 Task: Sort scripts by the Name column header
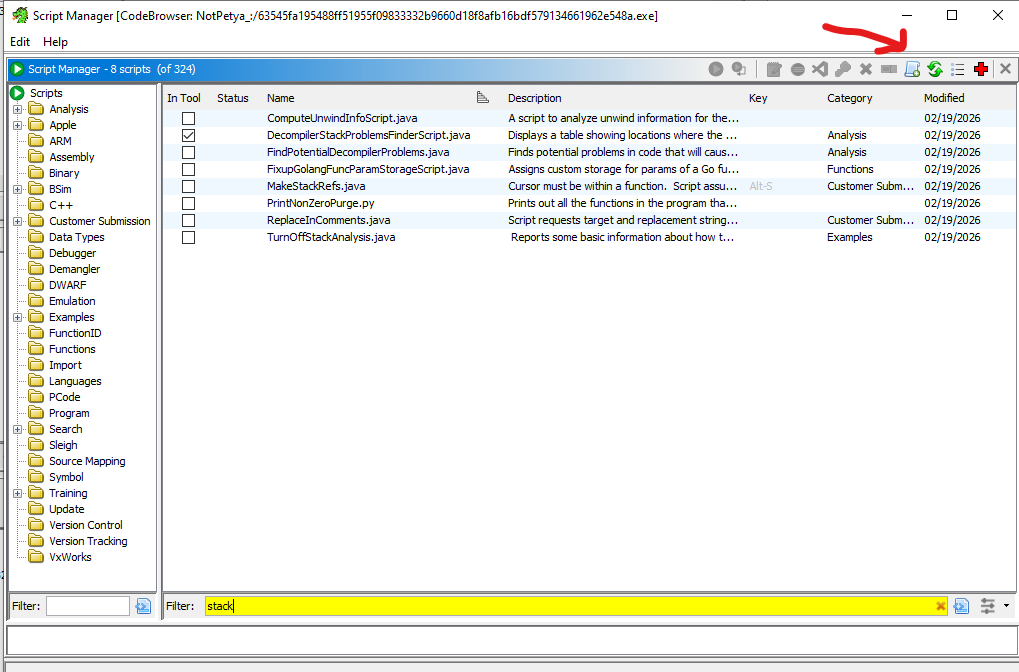[281, 98]
